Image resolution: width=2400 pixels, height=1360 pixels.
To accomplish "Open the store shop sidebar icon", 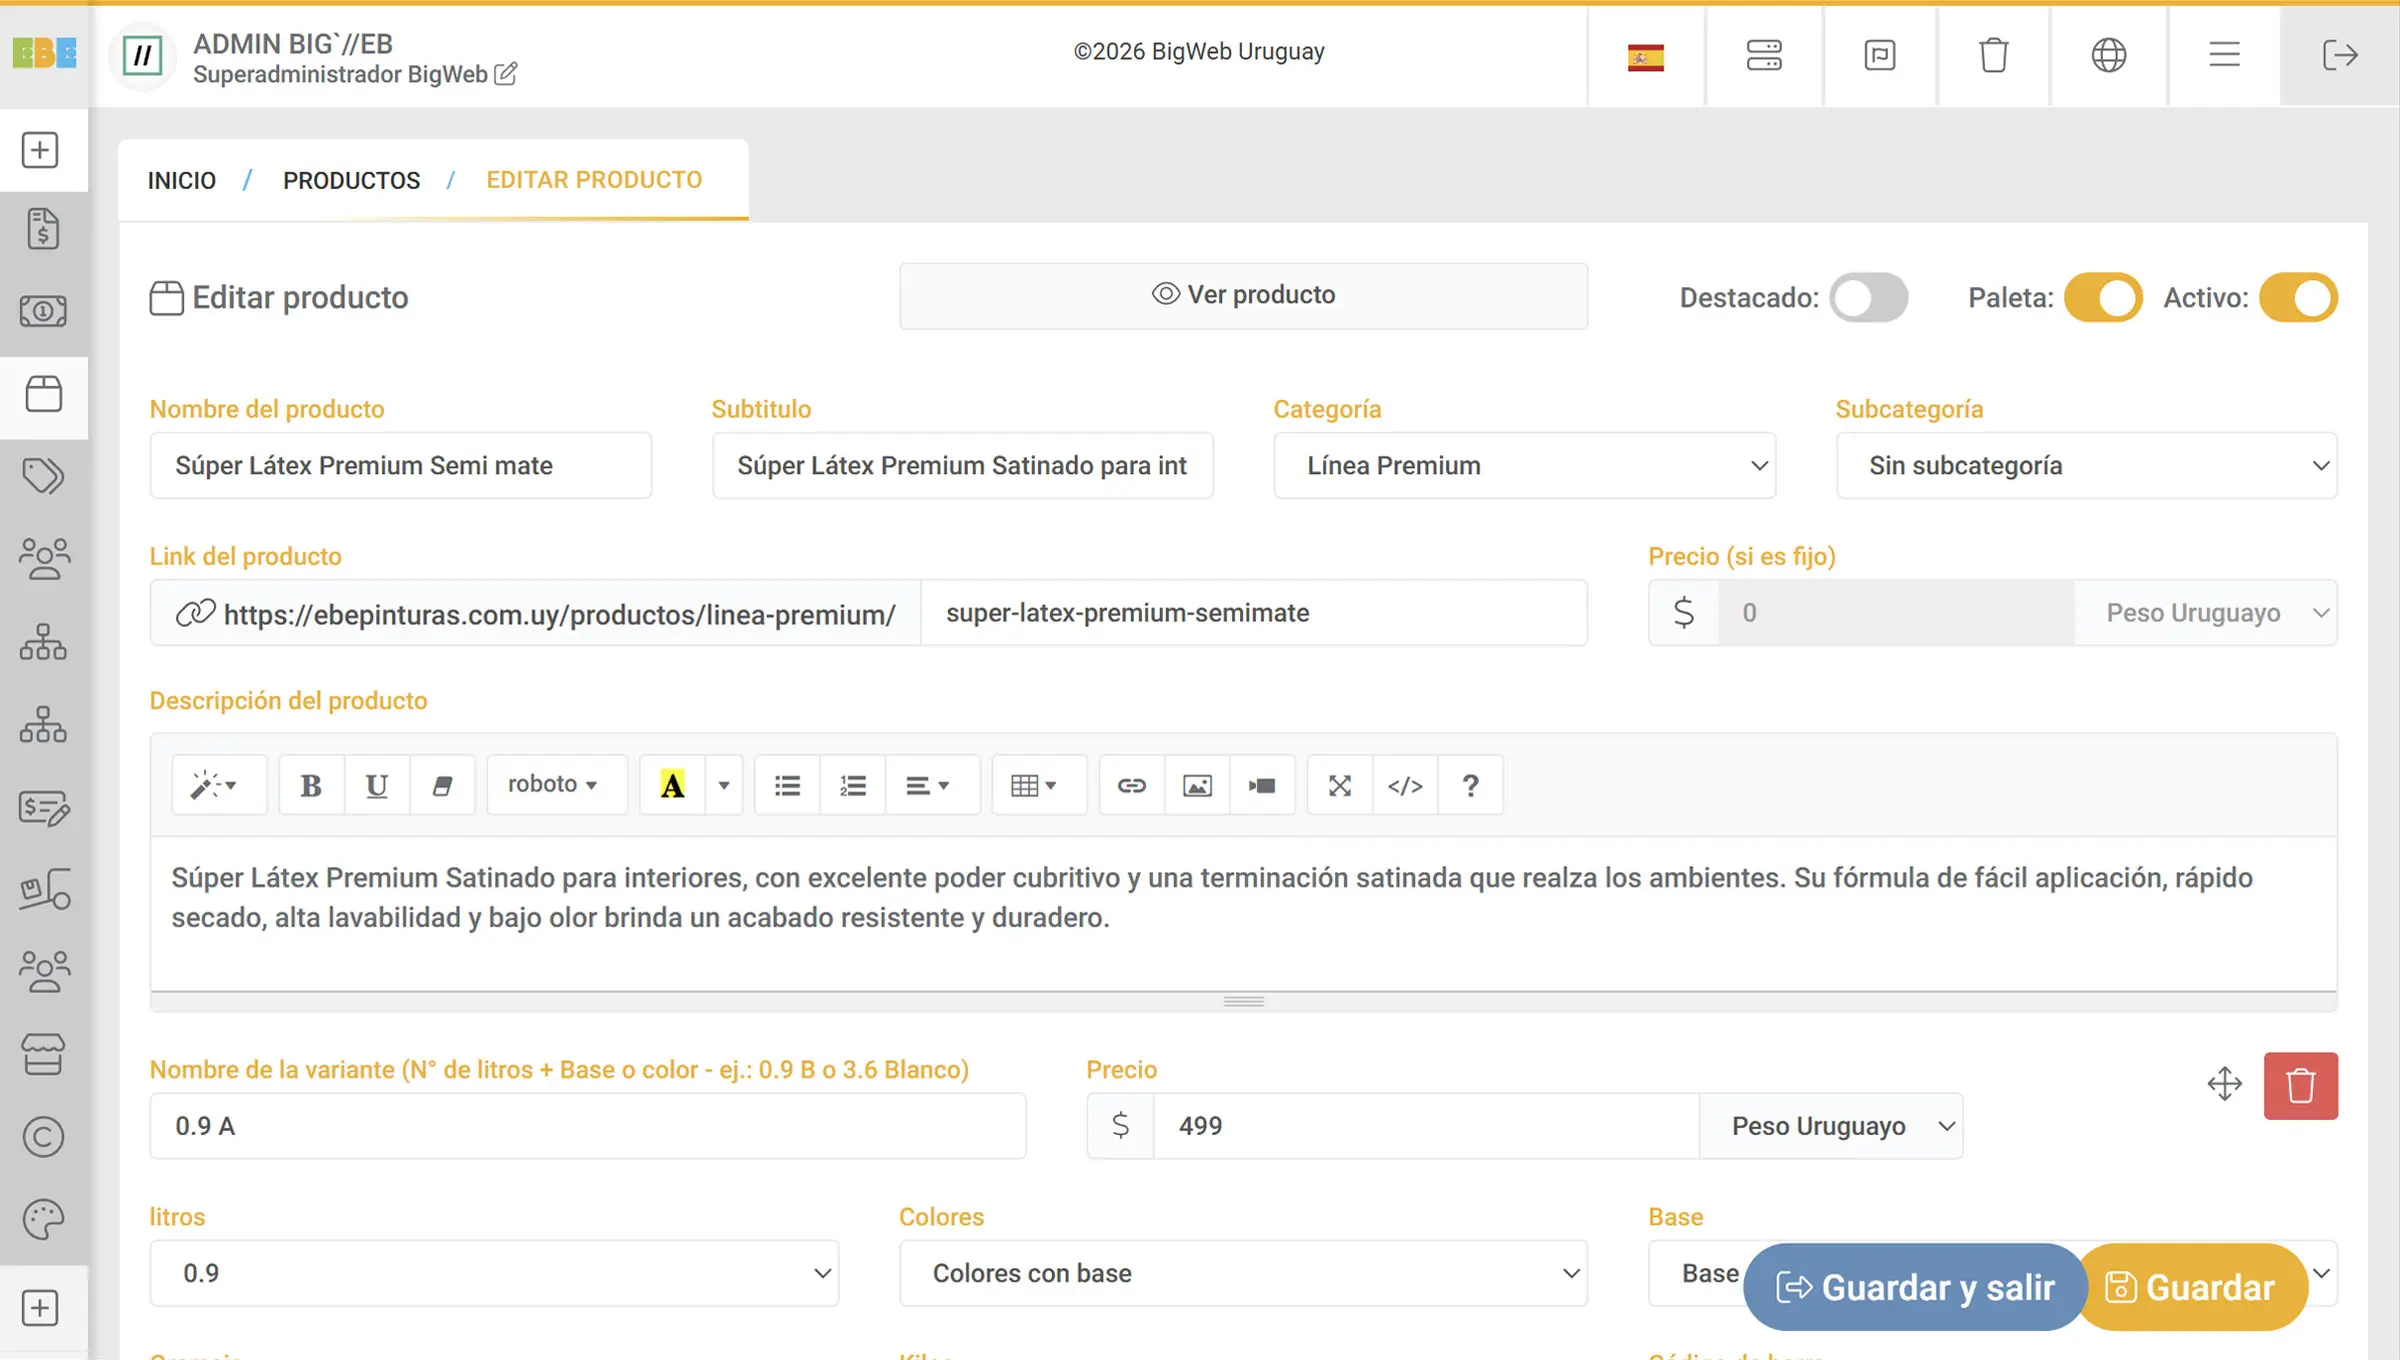I will tap(43, 1054).
